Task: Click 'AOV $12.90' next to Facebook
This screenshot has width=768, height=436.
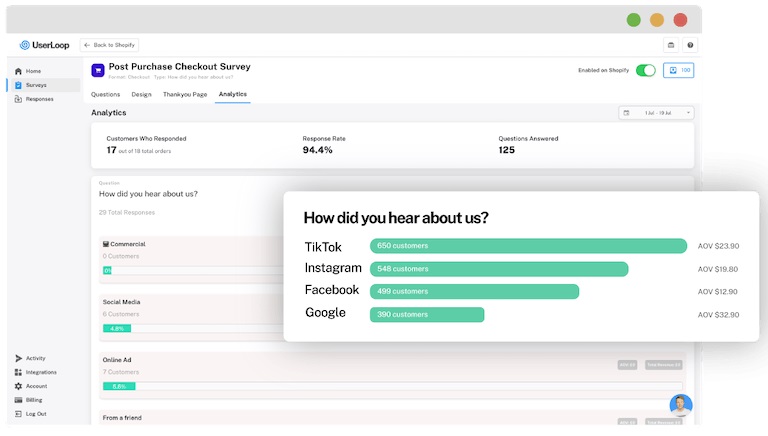Action: click(x=718, y=291)
